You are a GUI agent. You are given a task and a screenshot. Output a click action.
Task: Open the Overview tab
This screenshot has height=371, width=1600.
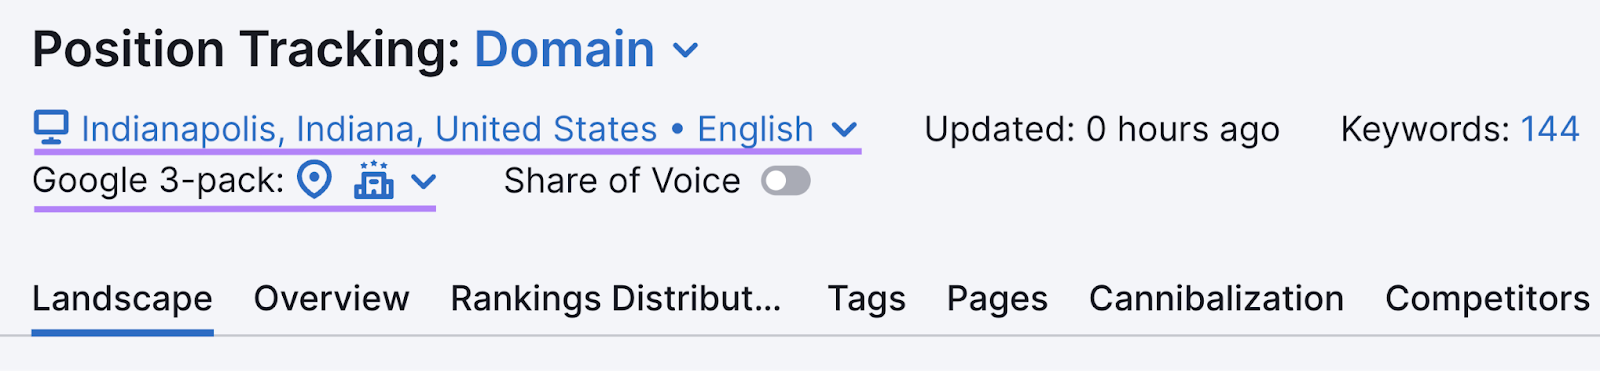pyautogui.click(x=332, y=298)
